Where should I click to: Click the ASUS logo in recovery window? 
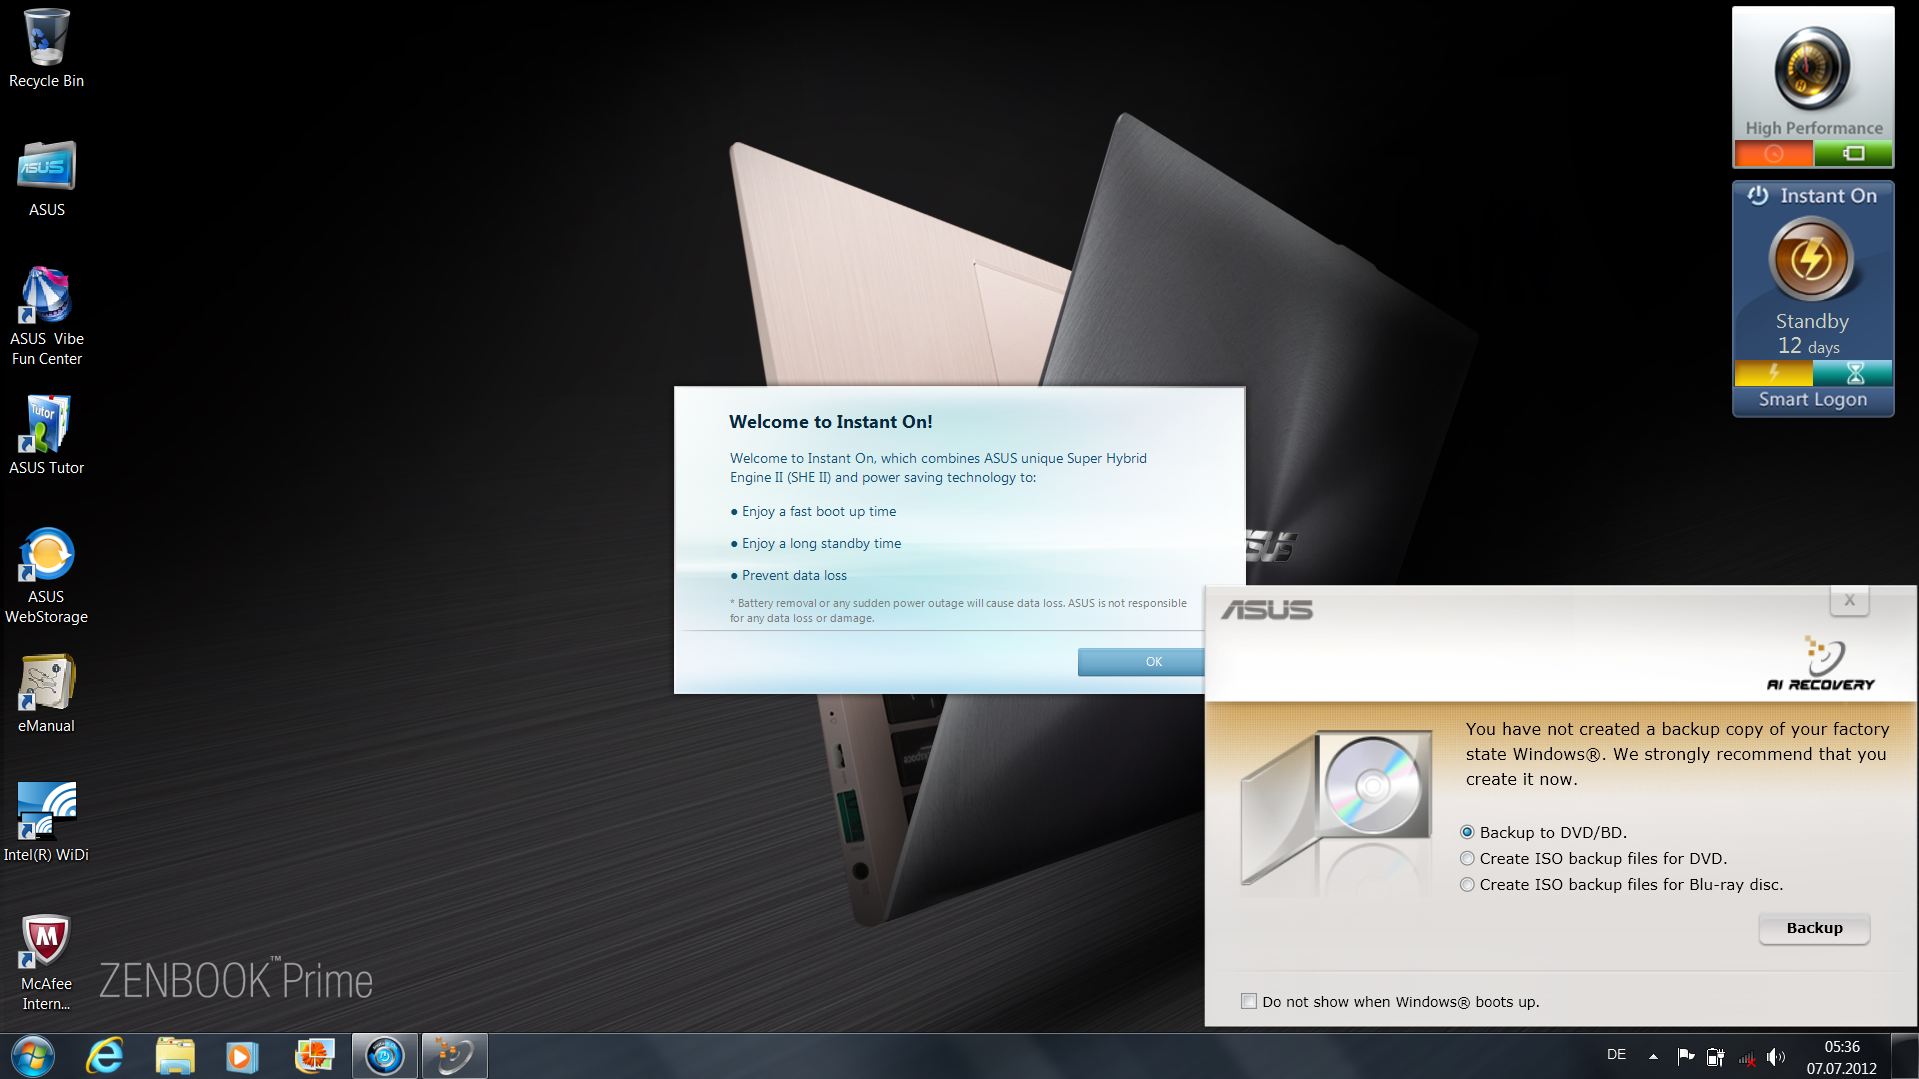click(1266, 609)
